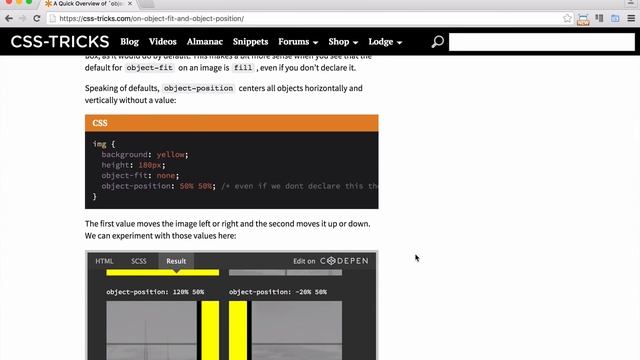Viewport: 640px width, 360px height.
Task: Click the orange CSS code block header
Action: coord(231,123)
